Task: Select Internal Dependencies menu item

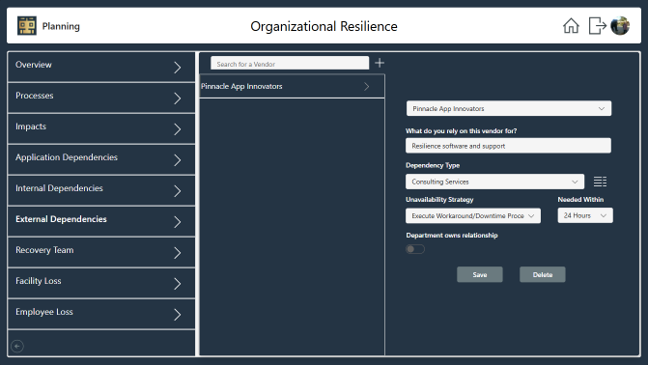Action: pyautogui.click(x=101, y=190)
